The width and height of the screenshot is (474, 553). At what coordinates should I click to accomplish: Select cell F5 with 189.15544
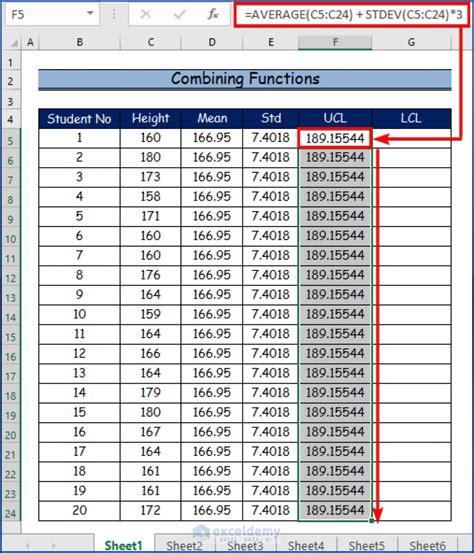pyautogui.click(x=335, y=138)
